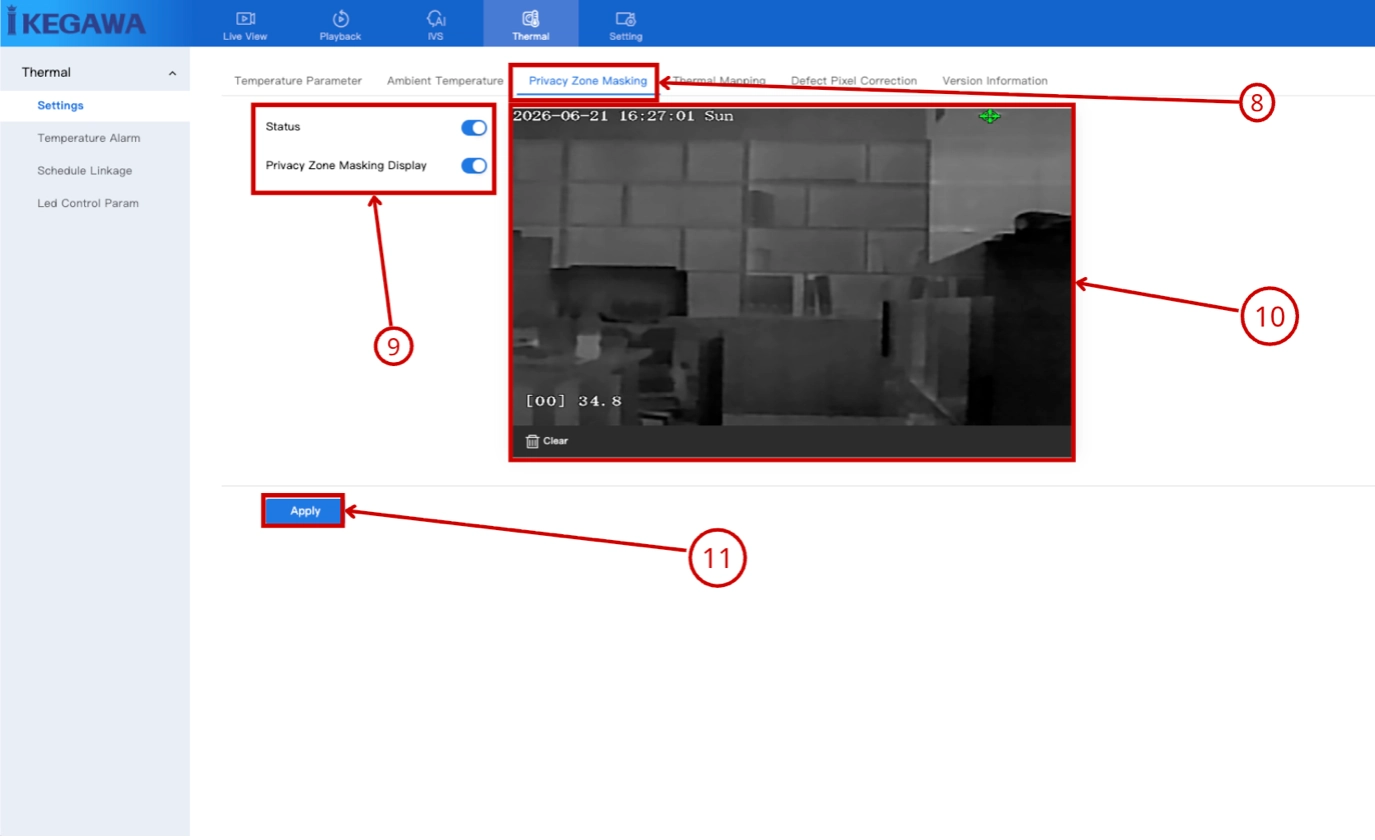This screenshot has height=840, width=1375.
Task: Open Led Control Param in sidebar
Action: pos(88,203)
